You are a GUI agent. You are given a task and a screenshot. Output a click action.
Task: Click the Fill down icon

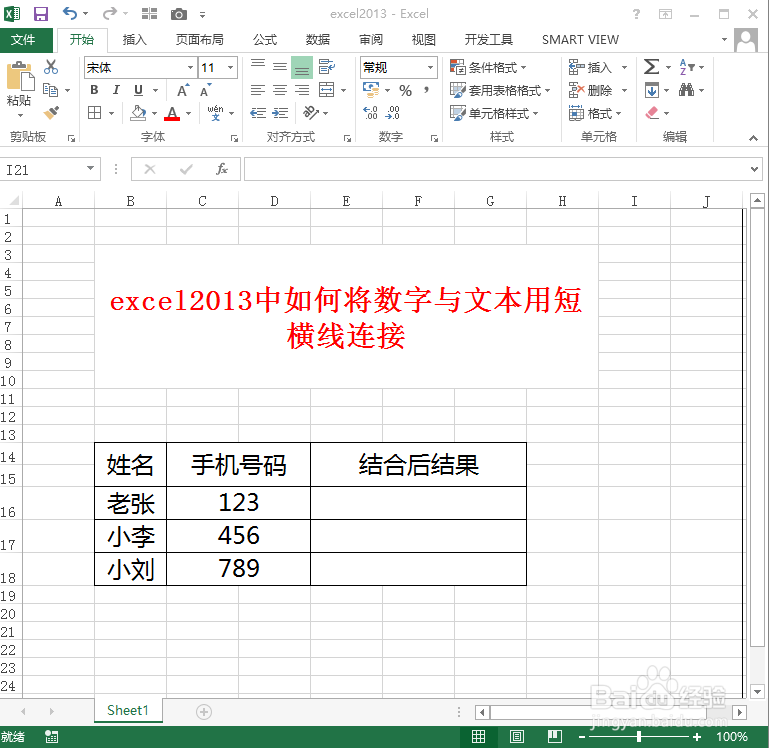[652, 90]
